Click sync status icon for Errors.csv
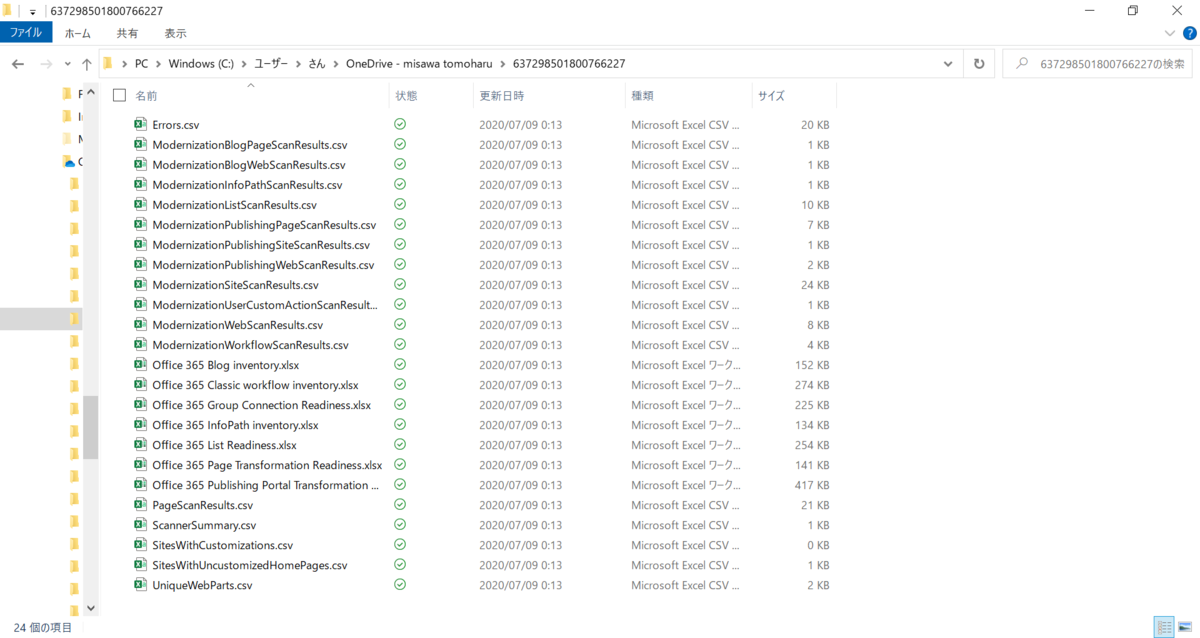1200x638 pixels. coord(400,125)
